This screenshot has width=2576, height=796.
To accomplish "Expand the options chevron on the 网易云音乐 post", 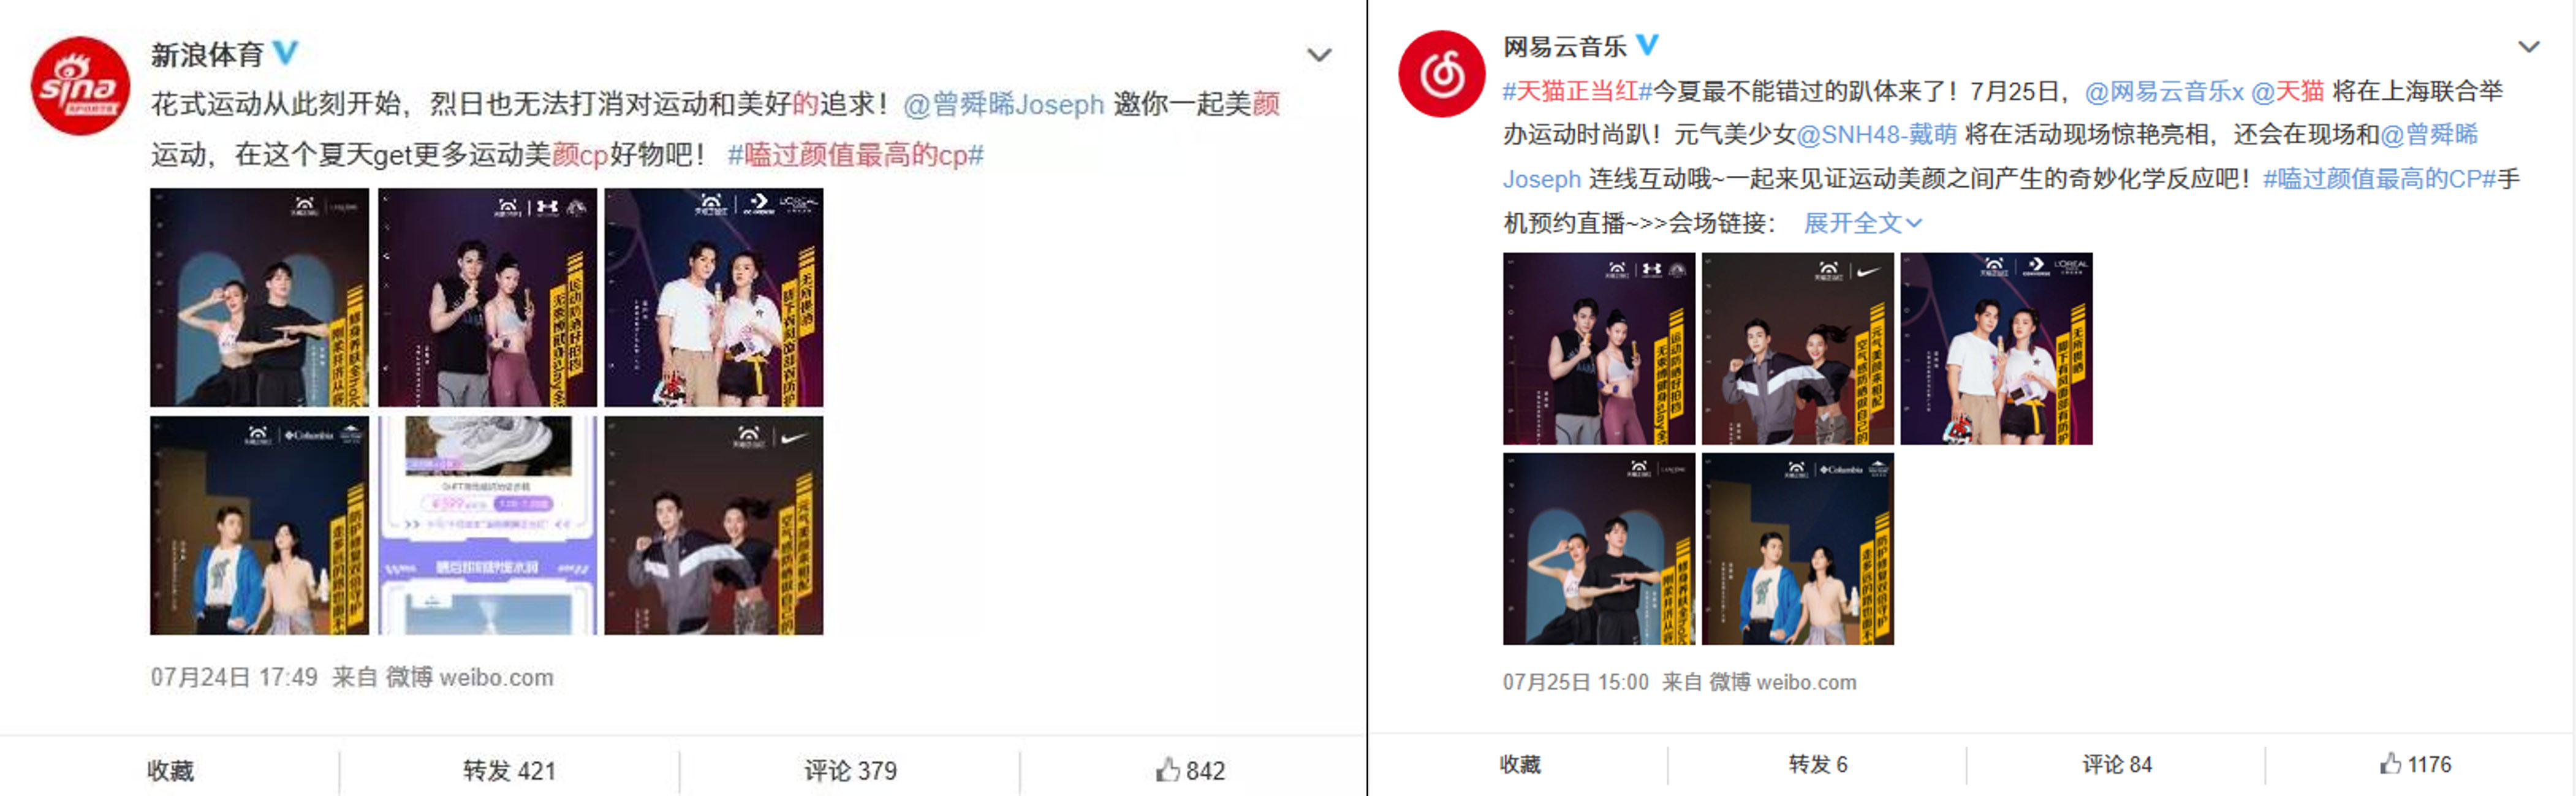I will tap(2529, 47).
